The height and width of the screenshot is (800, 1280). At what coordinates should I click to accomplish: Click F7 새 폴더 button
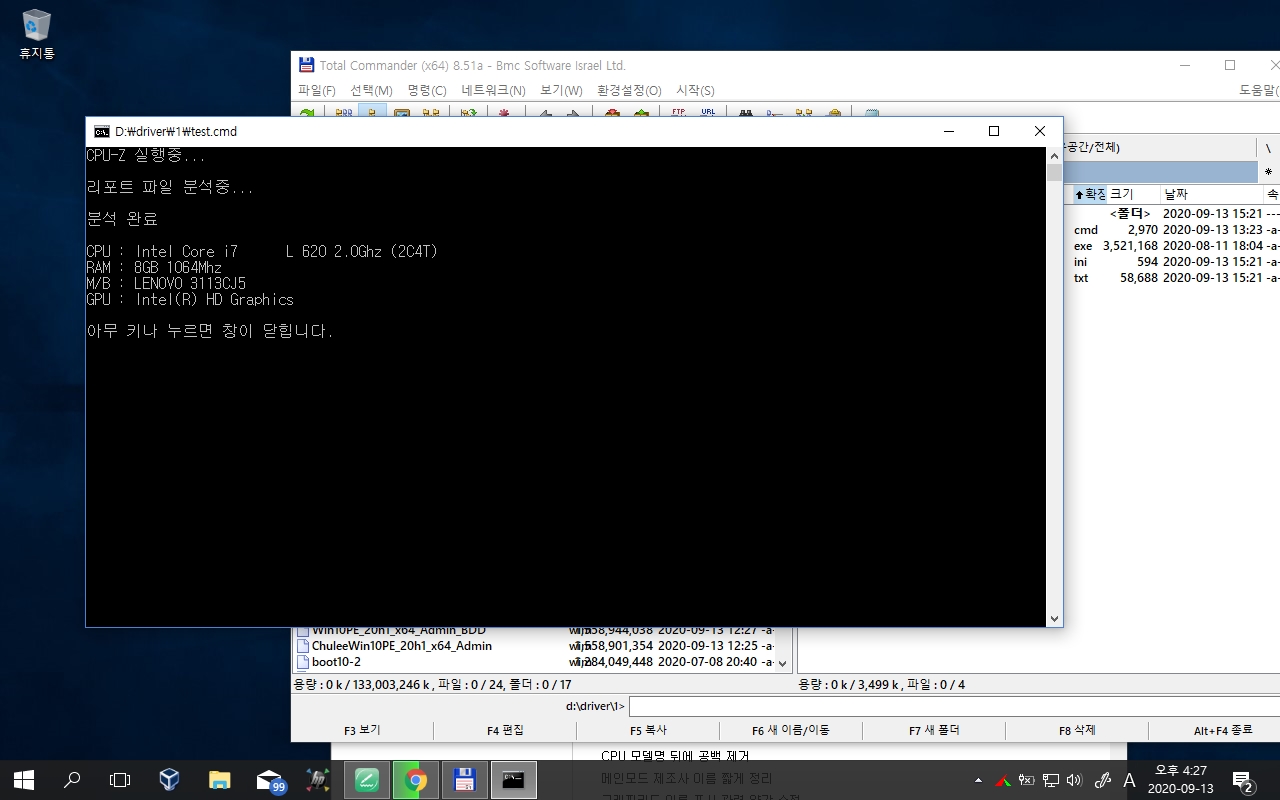tap(934, 731)
